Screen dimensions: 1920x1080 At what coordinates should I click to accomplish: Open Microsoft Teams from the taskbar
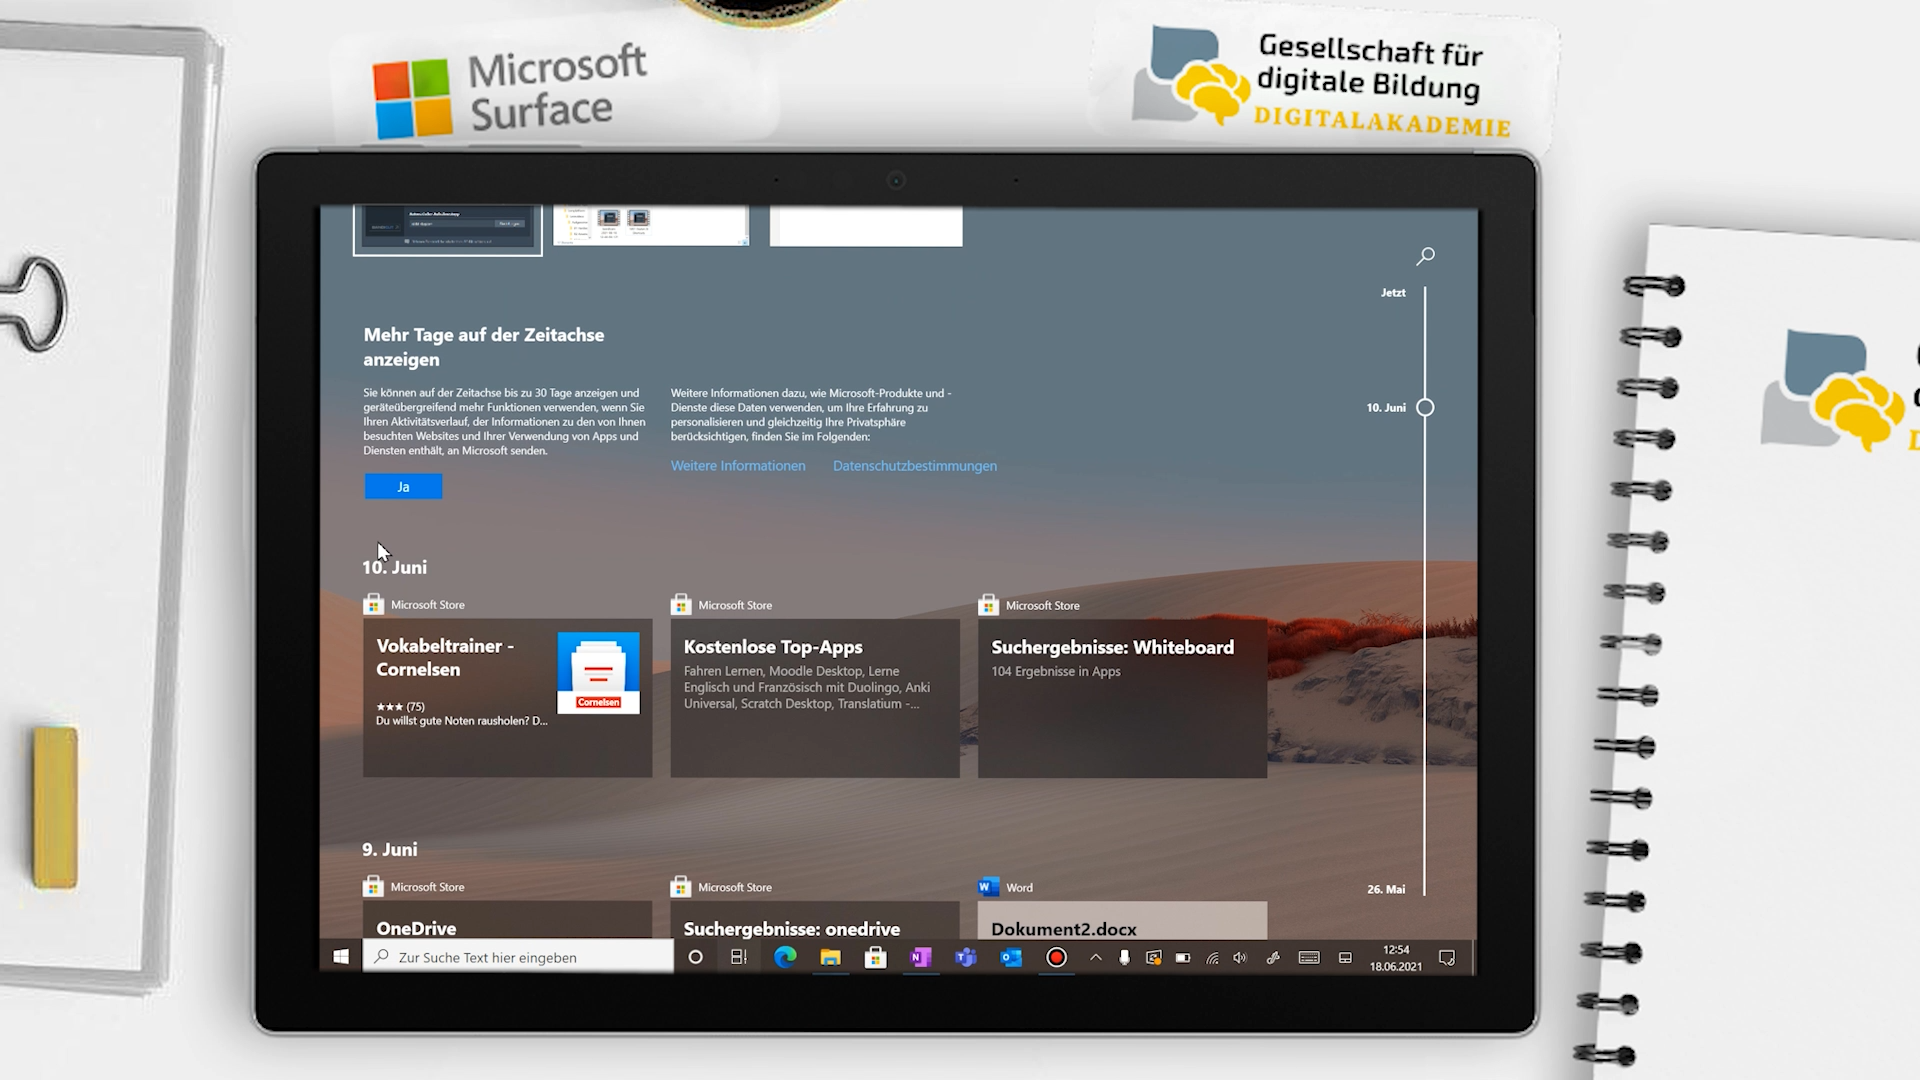coord(965,957)
